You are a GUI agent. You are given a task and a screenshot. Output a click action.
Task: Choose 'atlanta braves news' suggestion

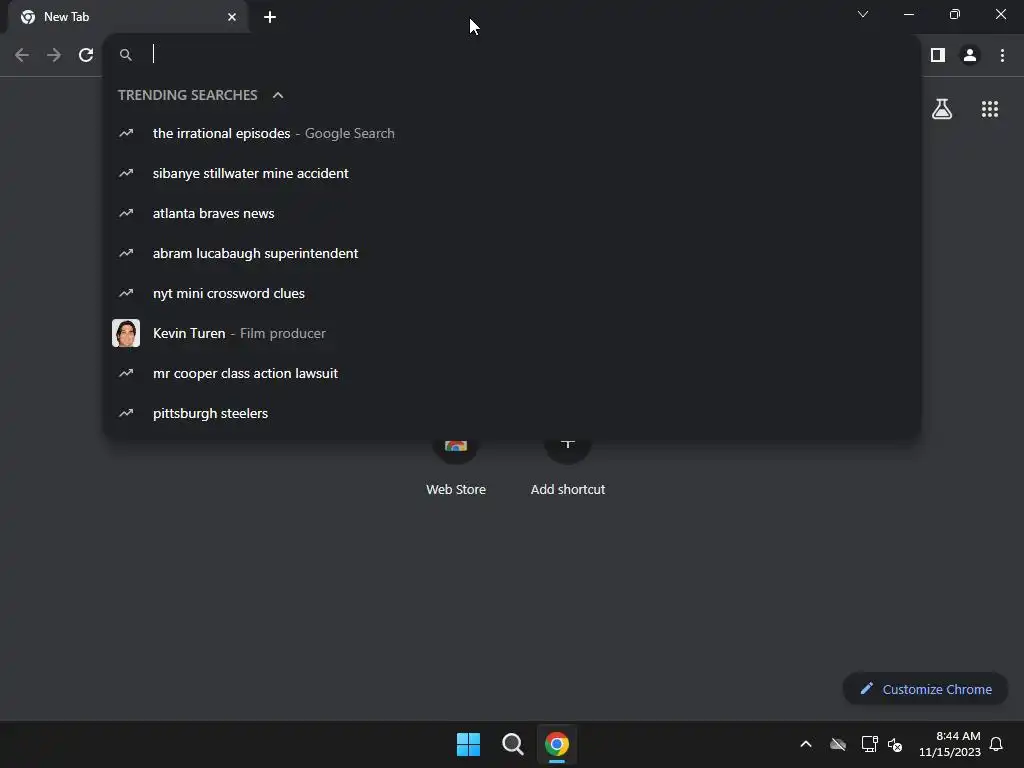(513, 214)
